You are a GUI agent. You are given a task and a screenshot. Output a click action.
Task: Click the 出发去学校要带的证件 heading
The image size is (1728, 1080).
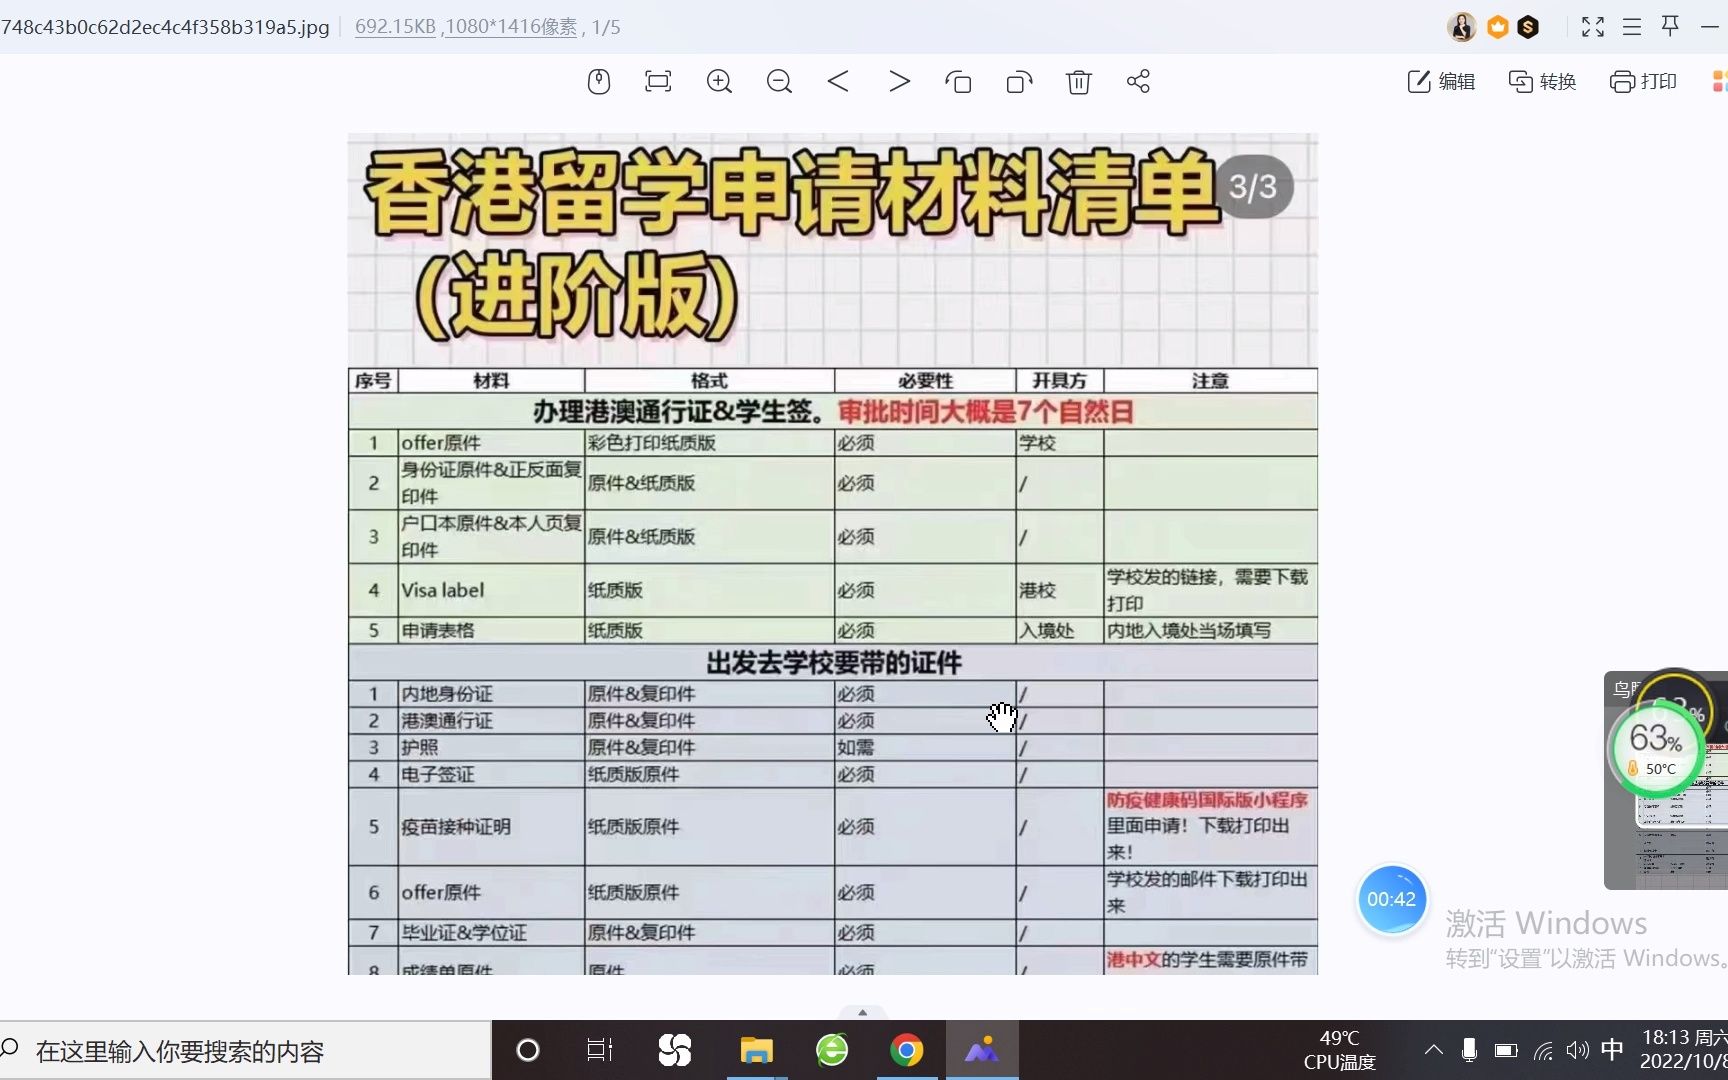[834, 662]
